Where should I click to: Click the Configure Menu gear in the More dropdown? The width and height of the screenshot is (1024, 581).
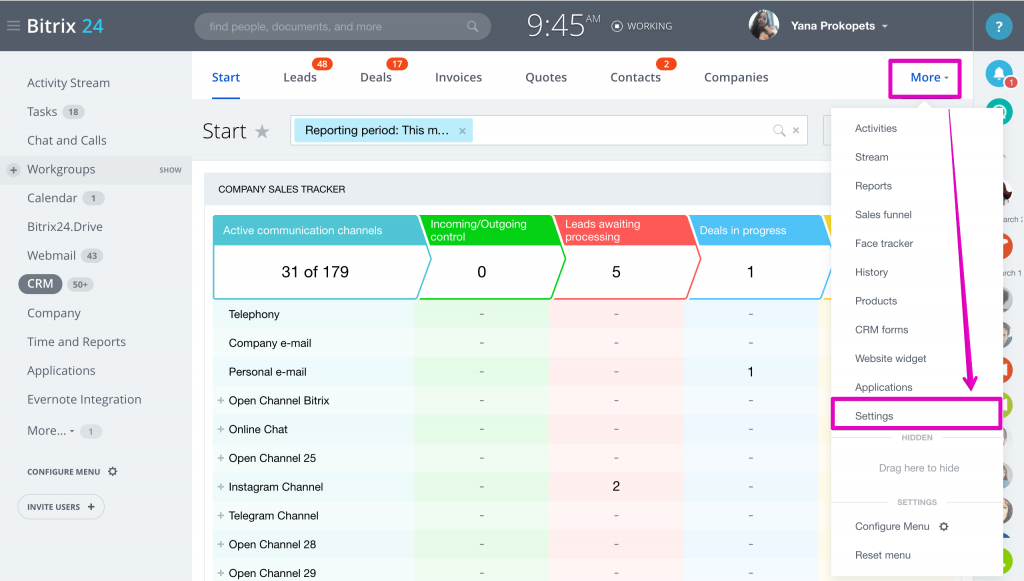pyautogui.click(x=944, y=526)
